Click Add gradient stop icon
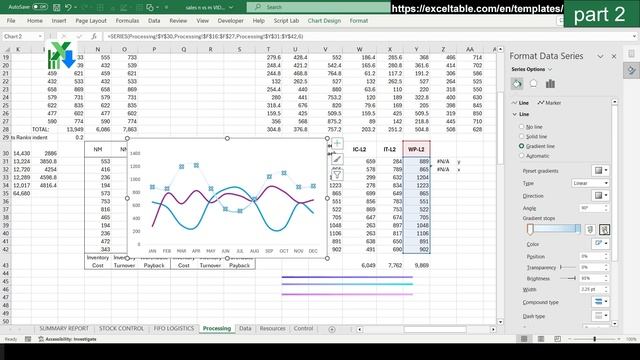This screenshot has height=360, width=640. click(x=590, y=229)
